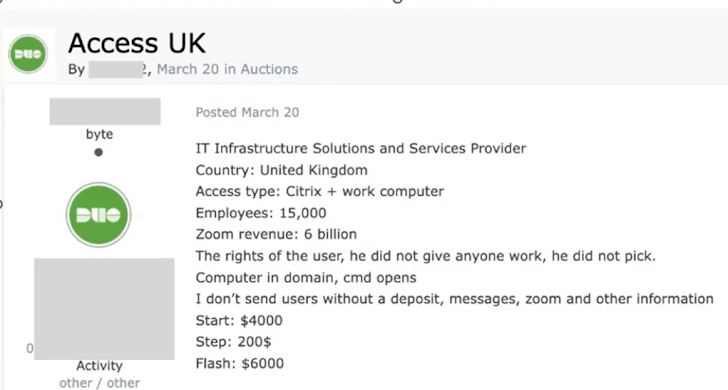Click the gray dot under byte rank
Screen dimensions: 728x390
coord(98,152)
